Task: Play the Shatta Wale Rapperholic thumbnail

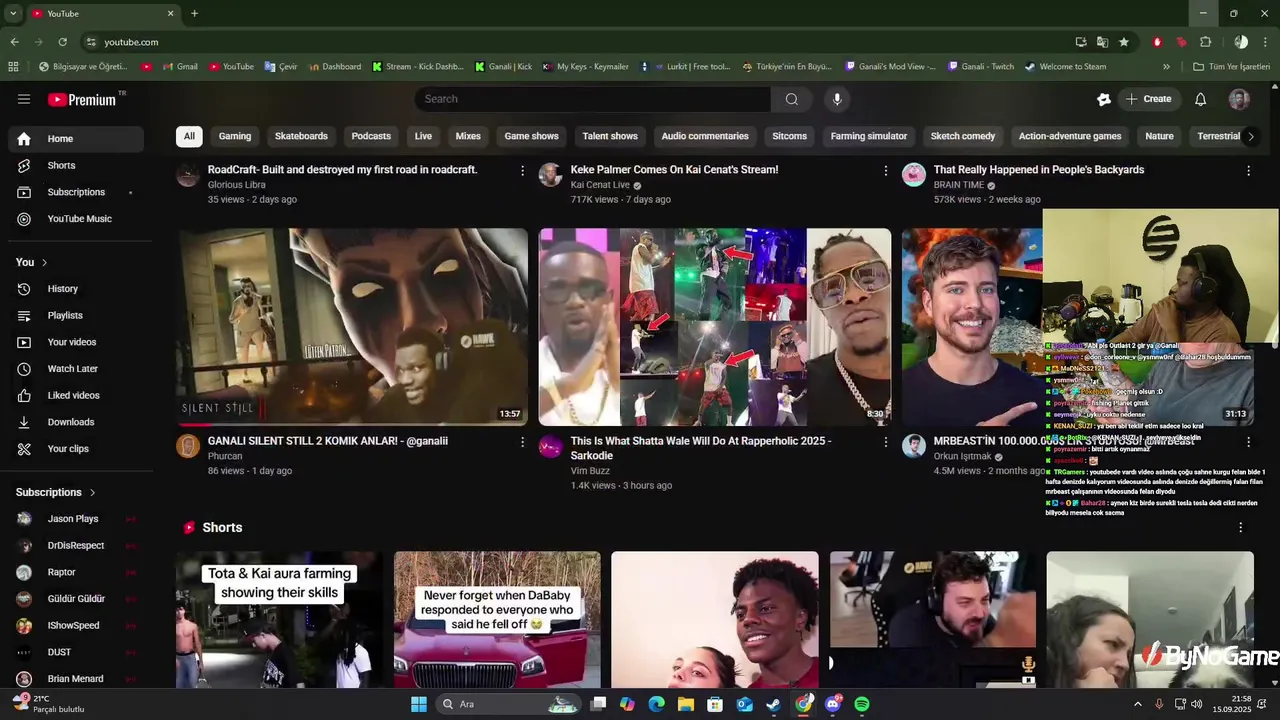Action: (x=715, y=327)
